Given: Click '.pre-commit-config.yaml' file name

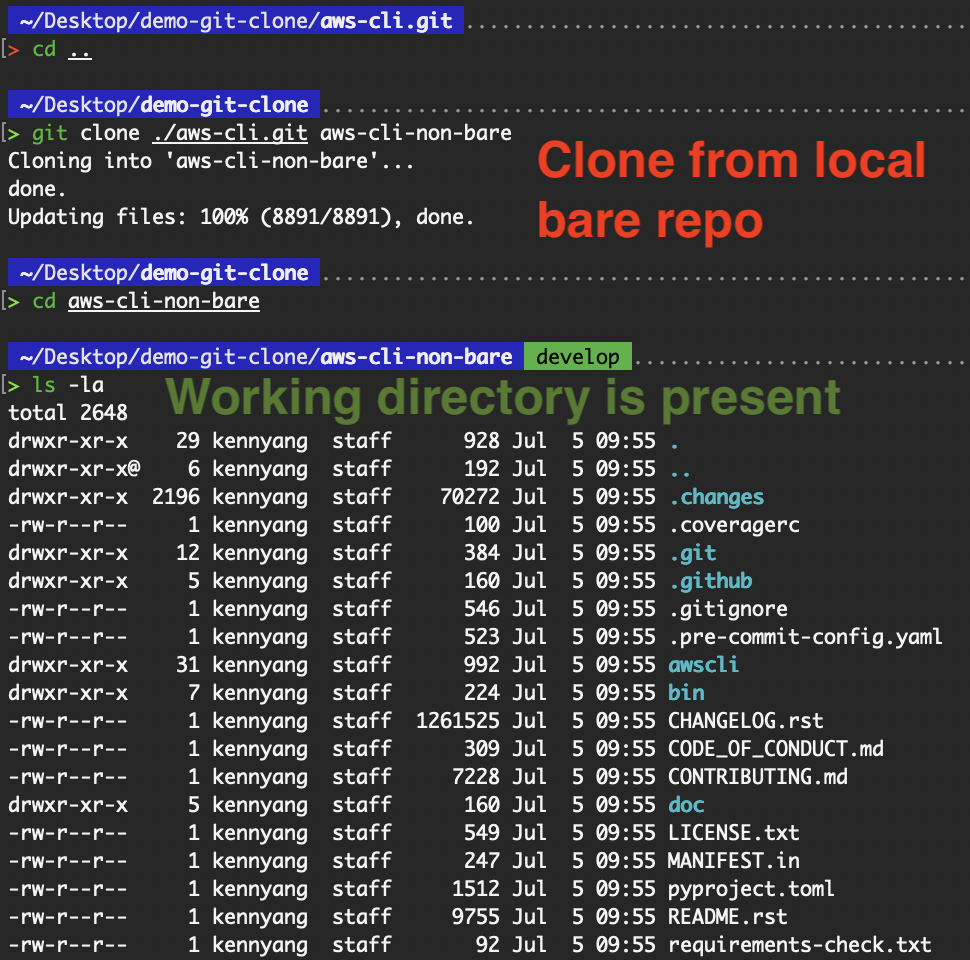Looking at the screenshot, I should [806, 637].
